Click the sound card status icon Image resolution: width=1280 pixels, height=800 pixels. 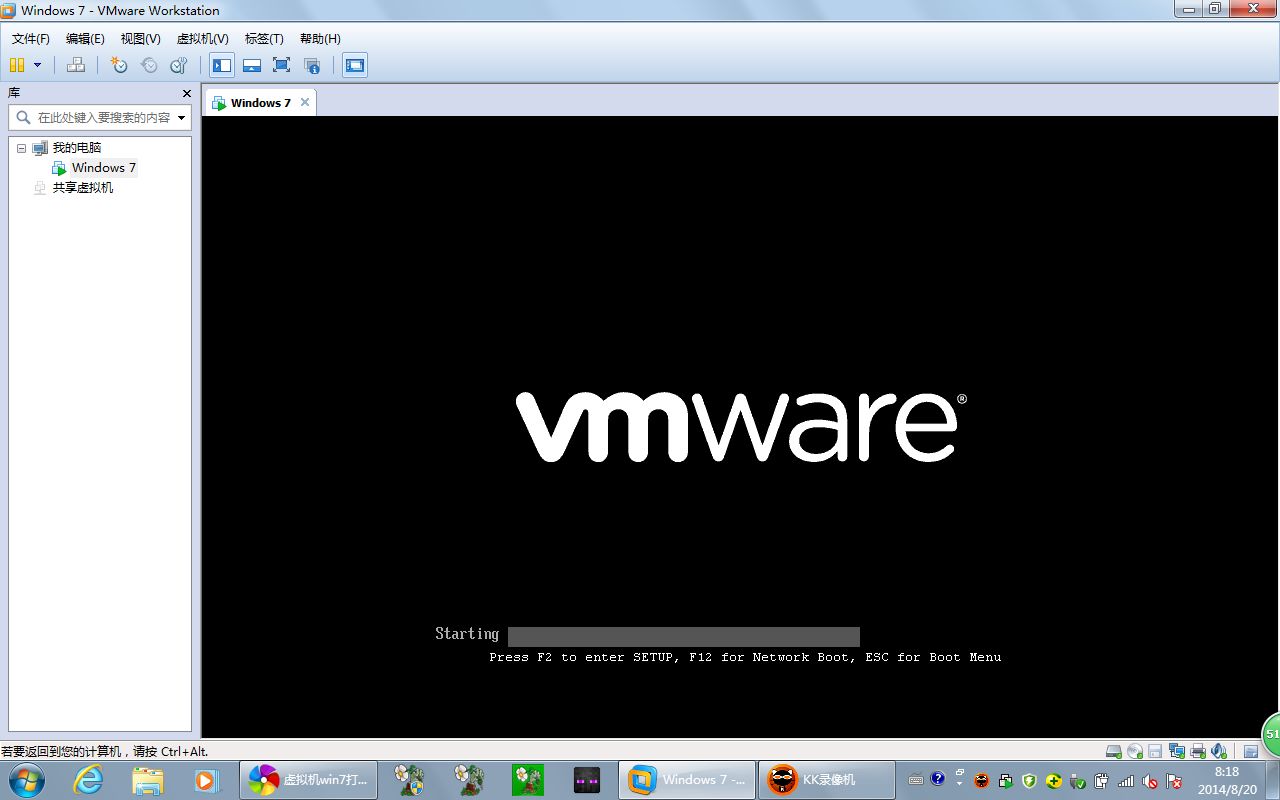click(x=1218, y=751)
